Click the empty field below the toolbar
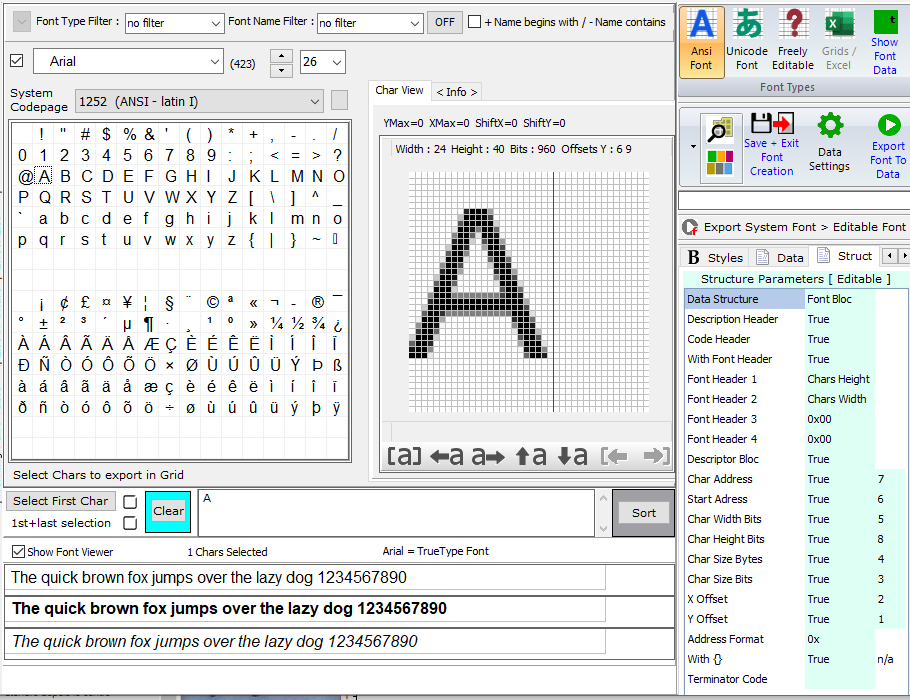Image resolution: width=910 pixels, height=700 pixels. (x=794, y=201)
